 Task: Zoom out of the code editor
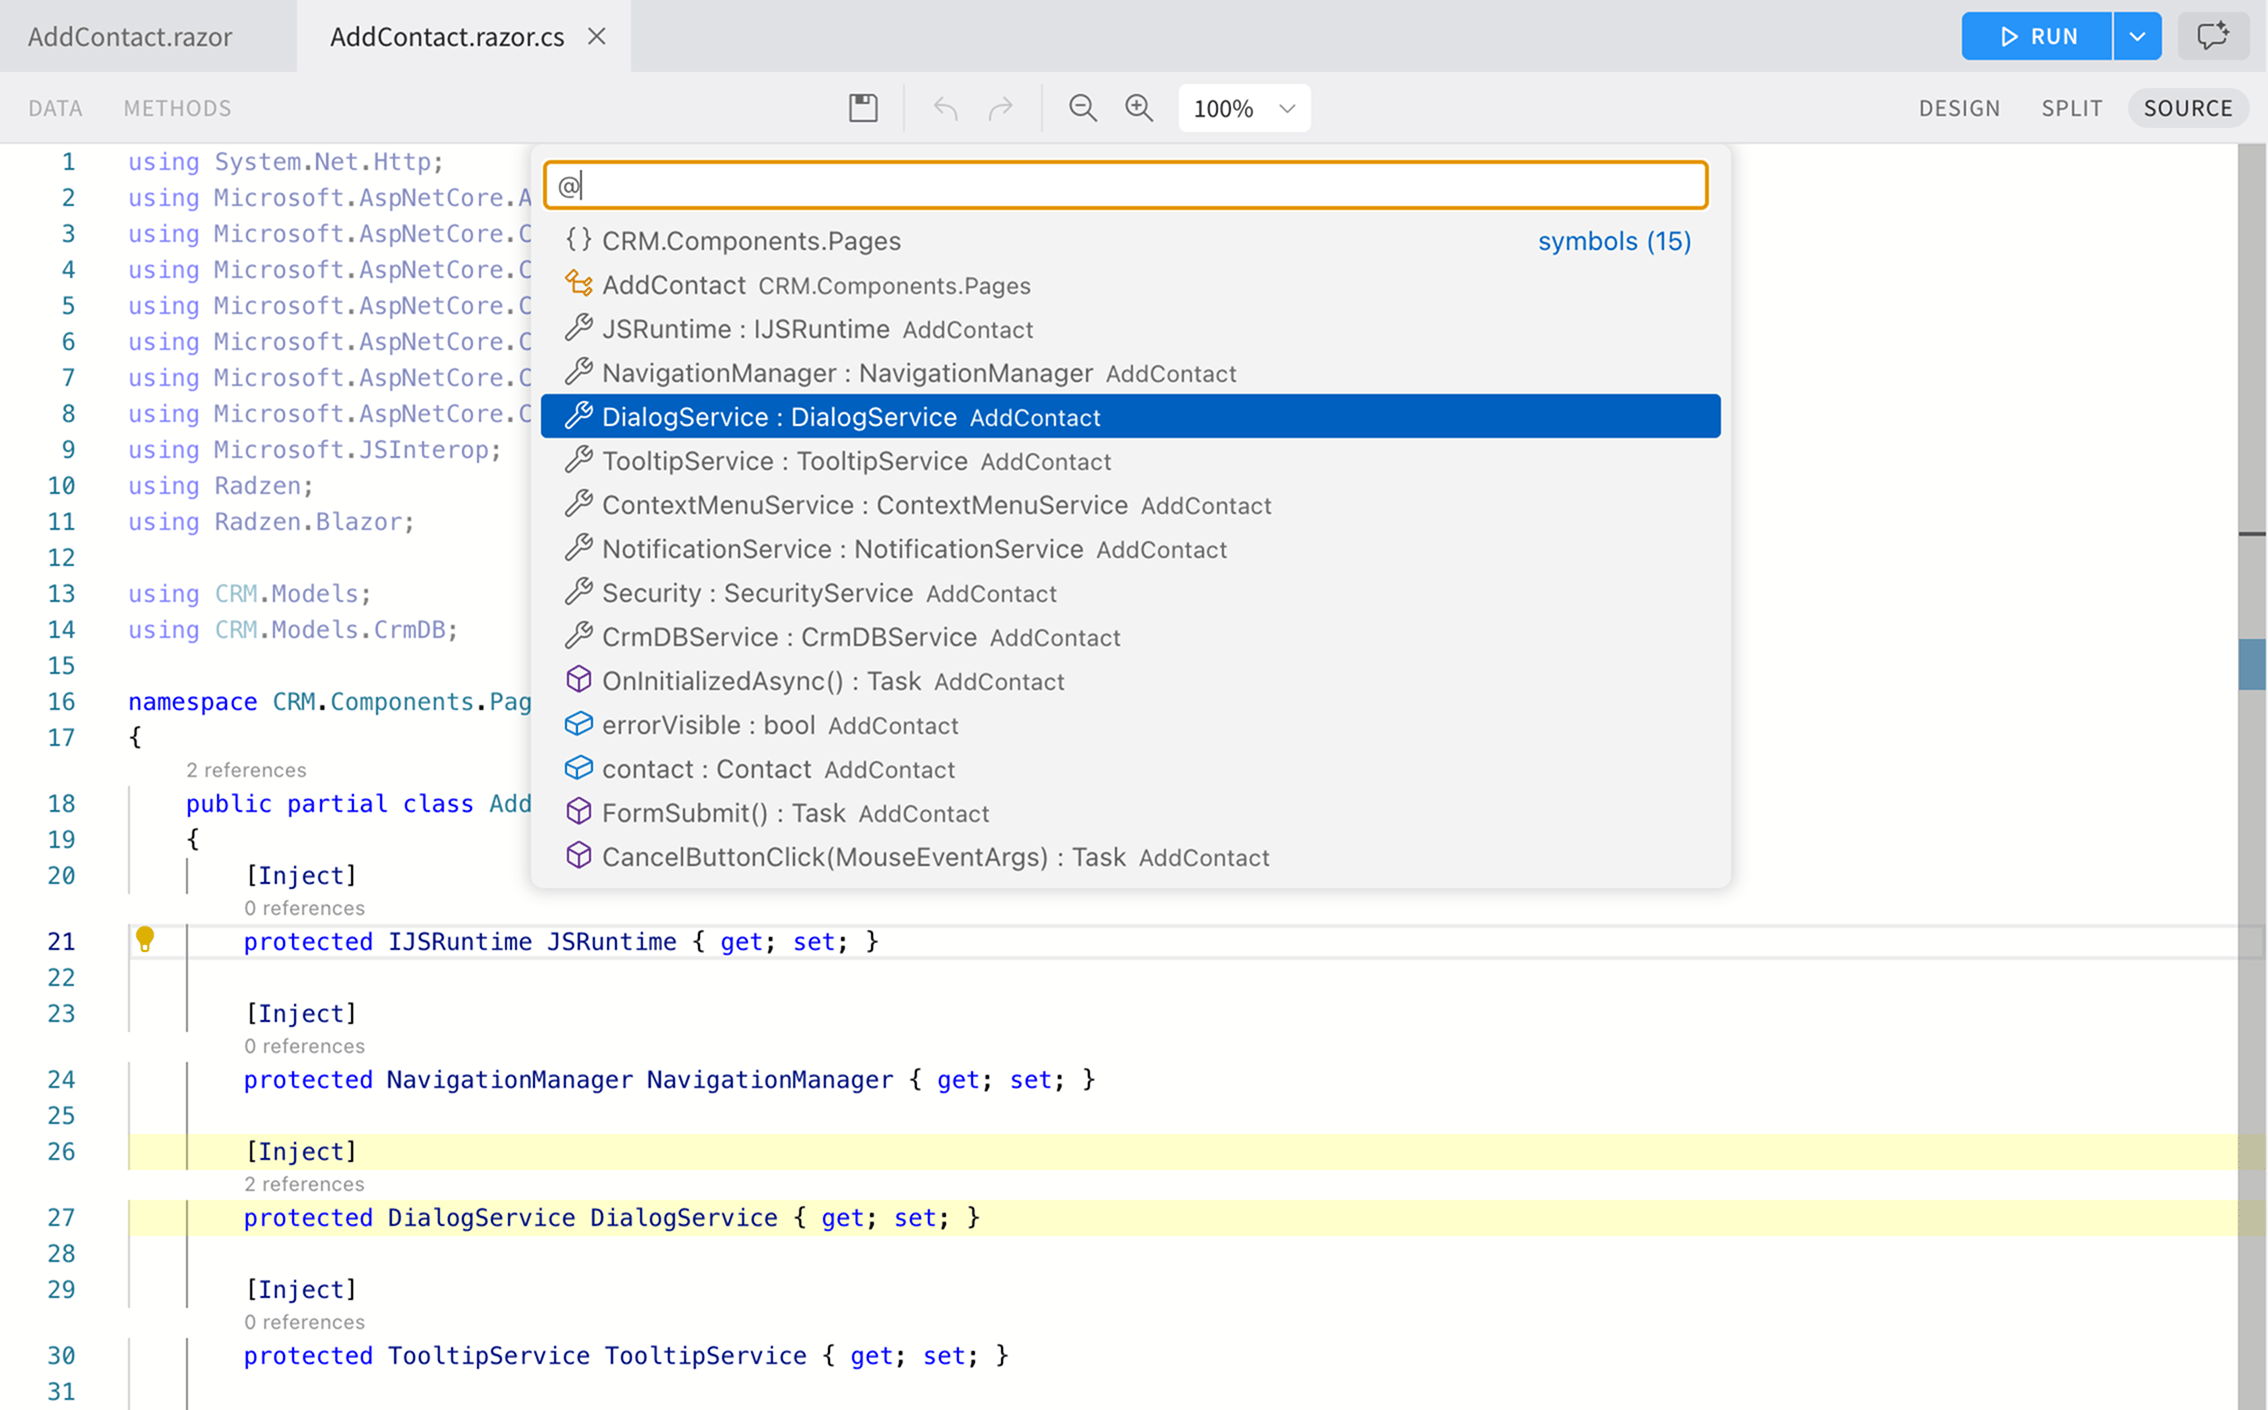point(1083,108)
